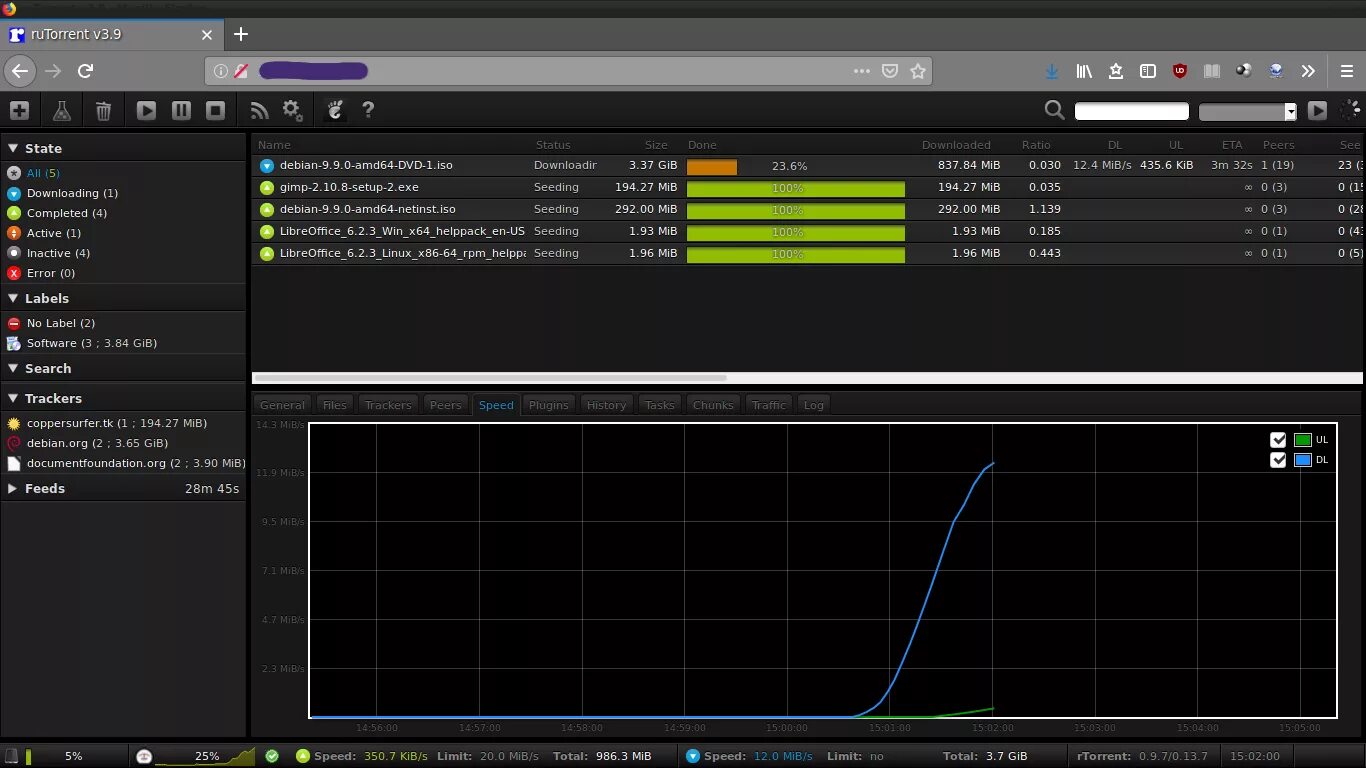The width and height of the screenshot is (1366, 768).
Task: Filter by coppersurfer.tk tracker
Action: [x=123, y=423]
